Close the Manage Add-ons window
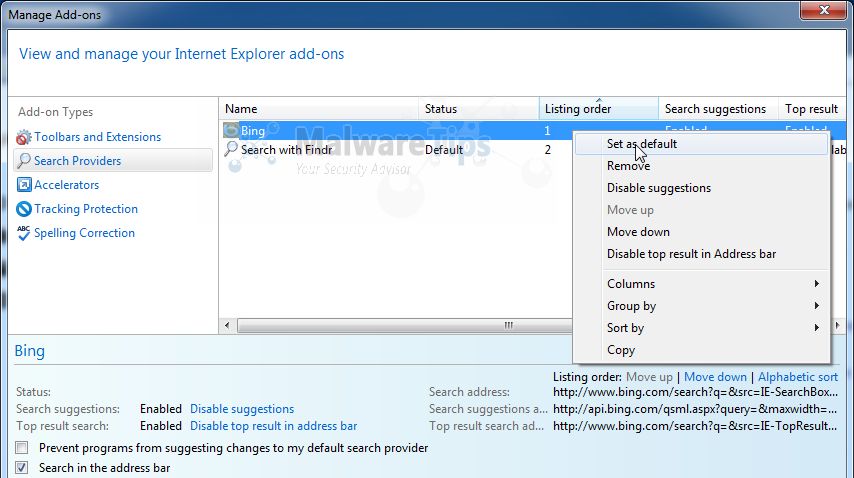This screenshot has width=854, height=478. [x=824, y=10]
